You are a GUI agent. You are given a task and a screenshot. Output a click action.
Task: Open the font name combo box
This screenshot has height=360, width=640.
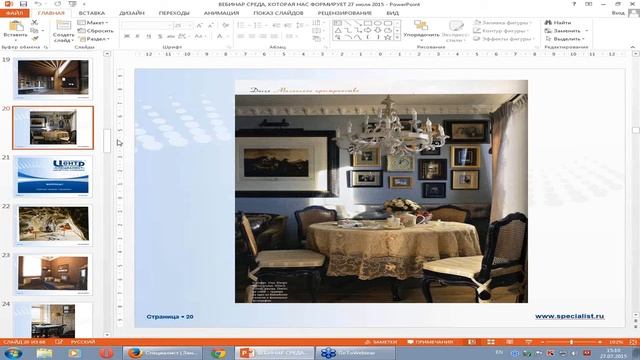pos(147,25)
